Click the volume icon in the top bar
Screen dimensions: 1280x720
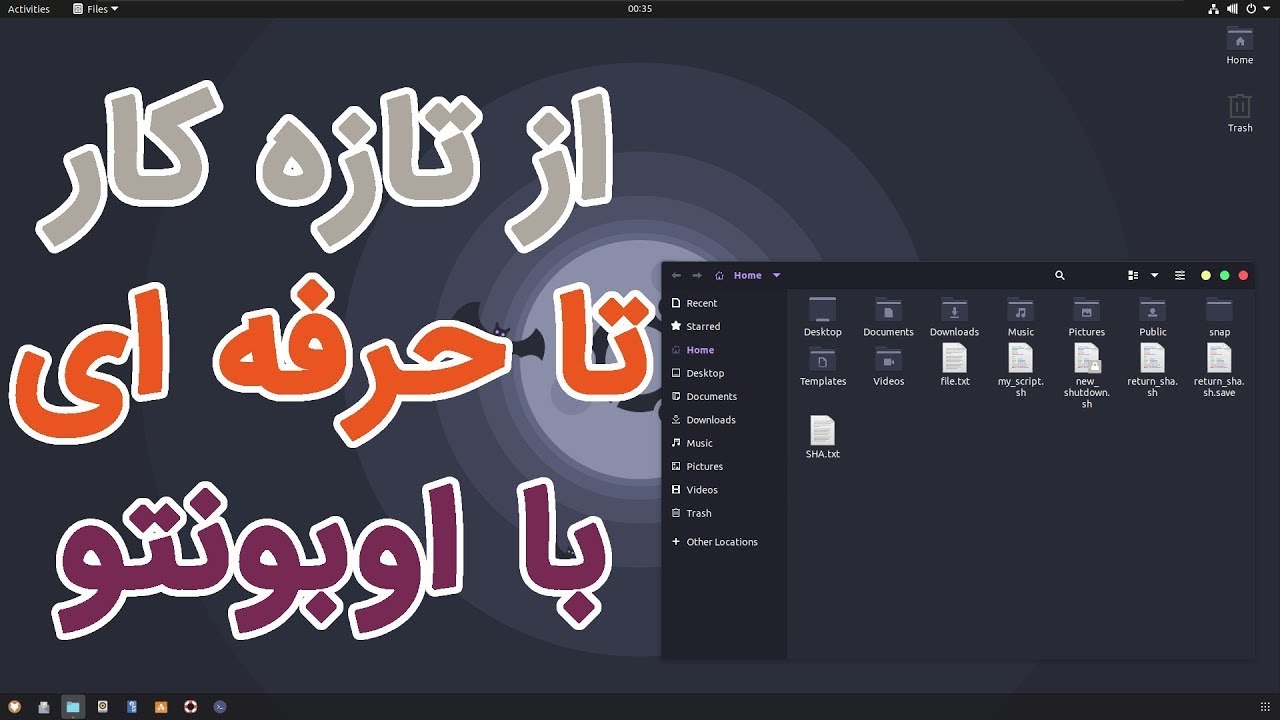1232,9
